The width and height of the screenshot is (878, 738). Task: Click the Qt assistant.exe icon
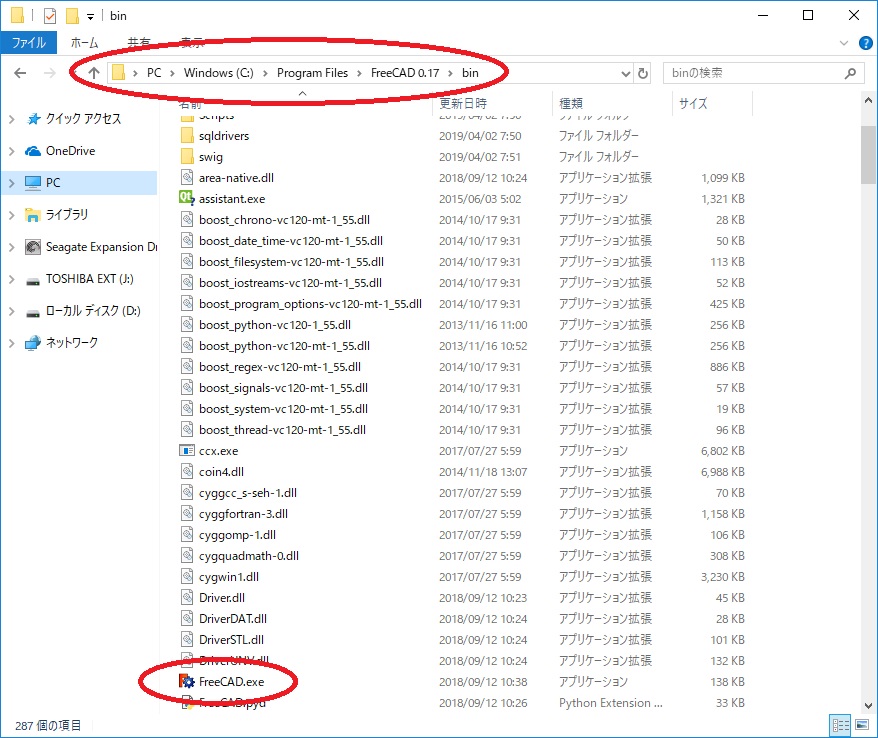[x=186, y=198]
